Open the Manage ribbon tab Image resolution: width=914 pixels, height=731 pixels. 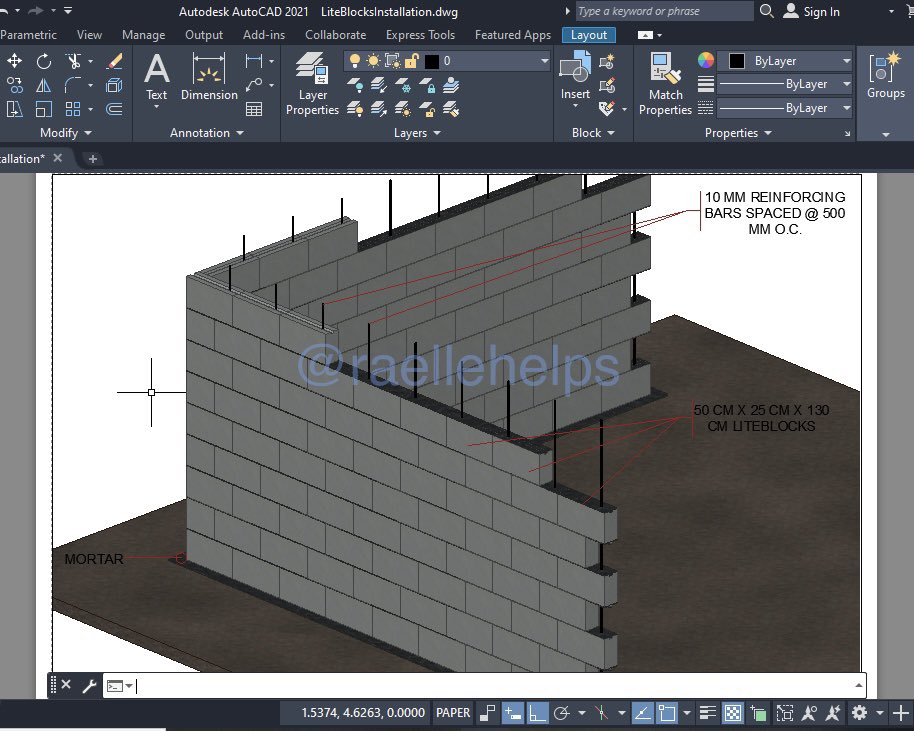click(143, 35)
